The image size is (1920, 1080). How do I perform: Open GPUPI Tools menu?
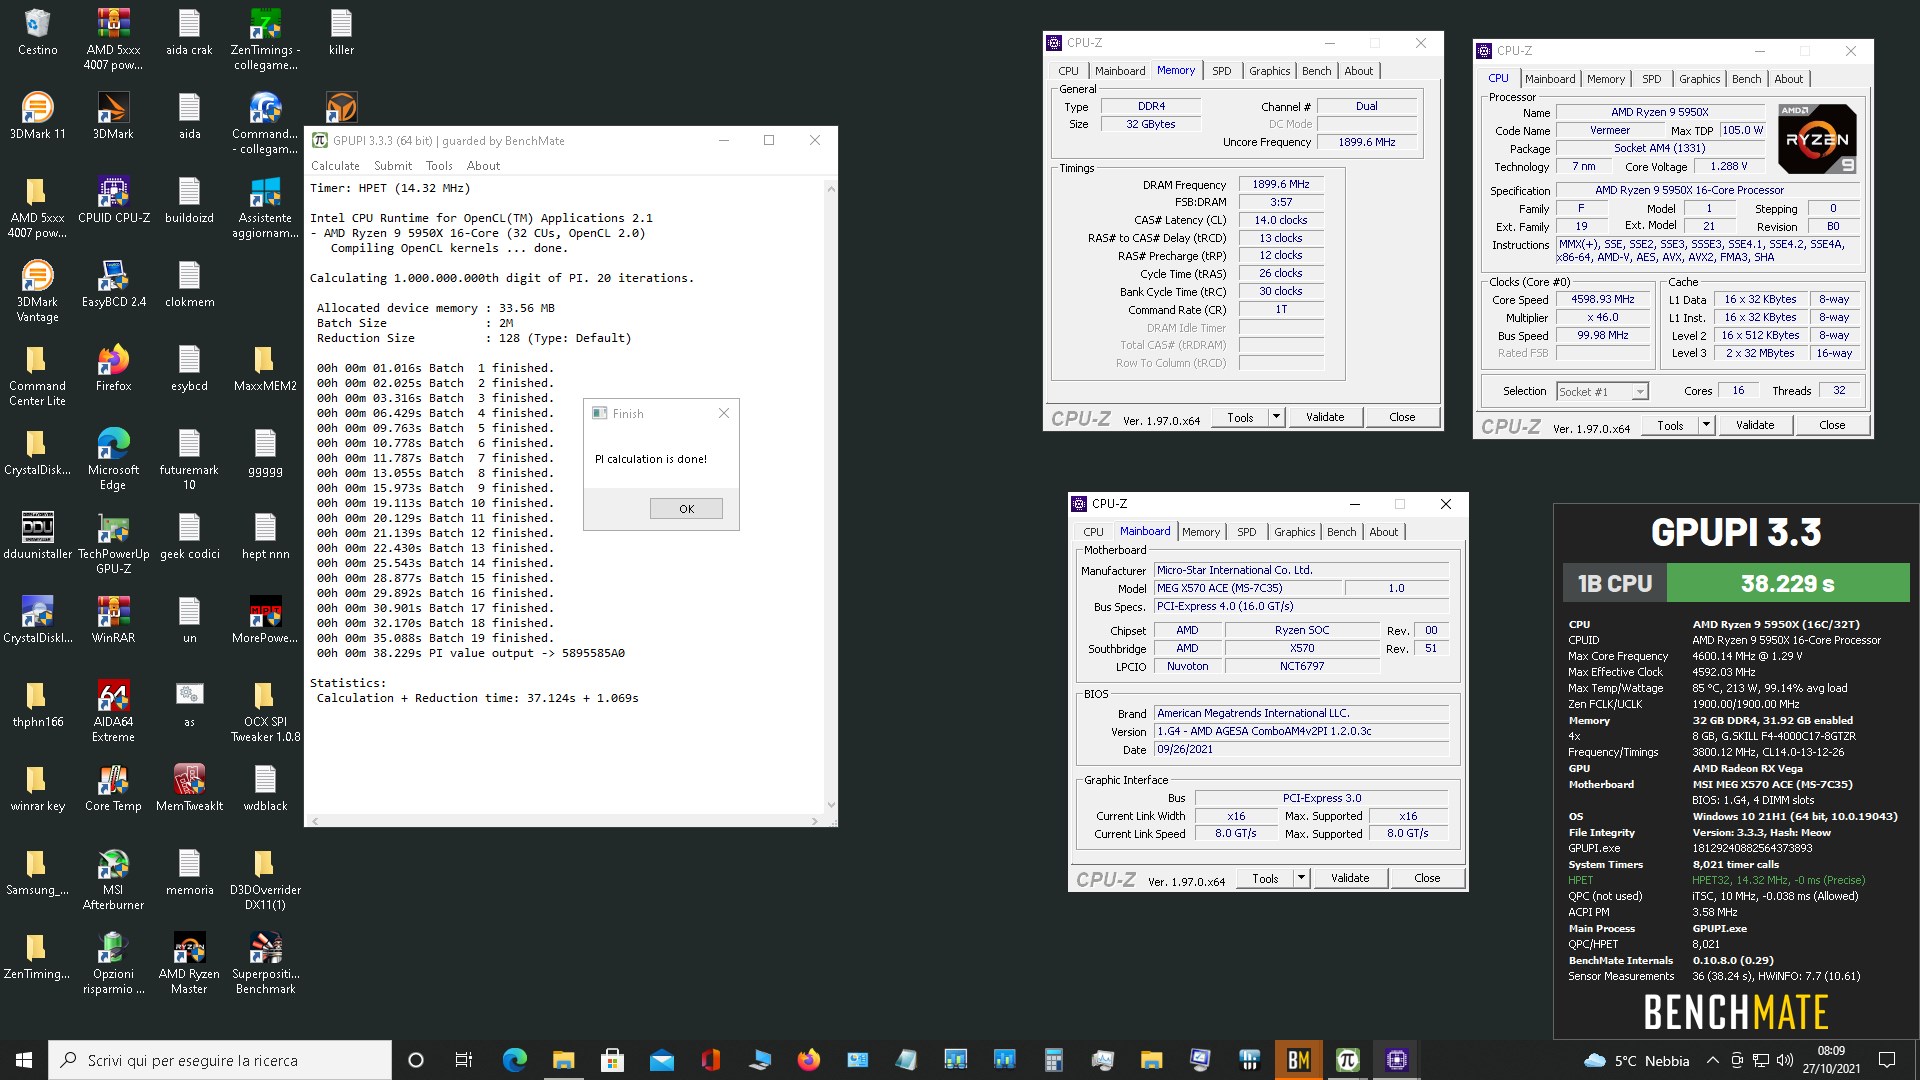(x=439, y=166)
